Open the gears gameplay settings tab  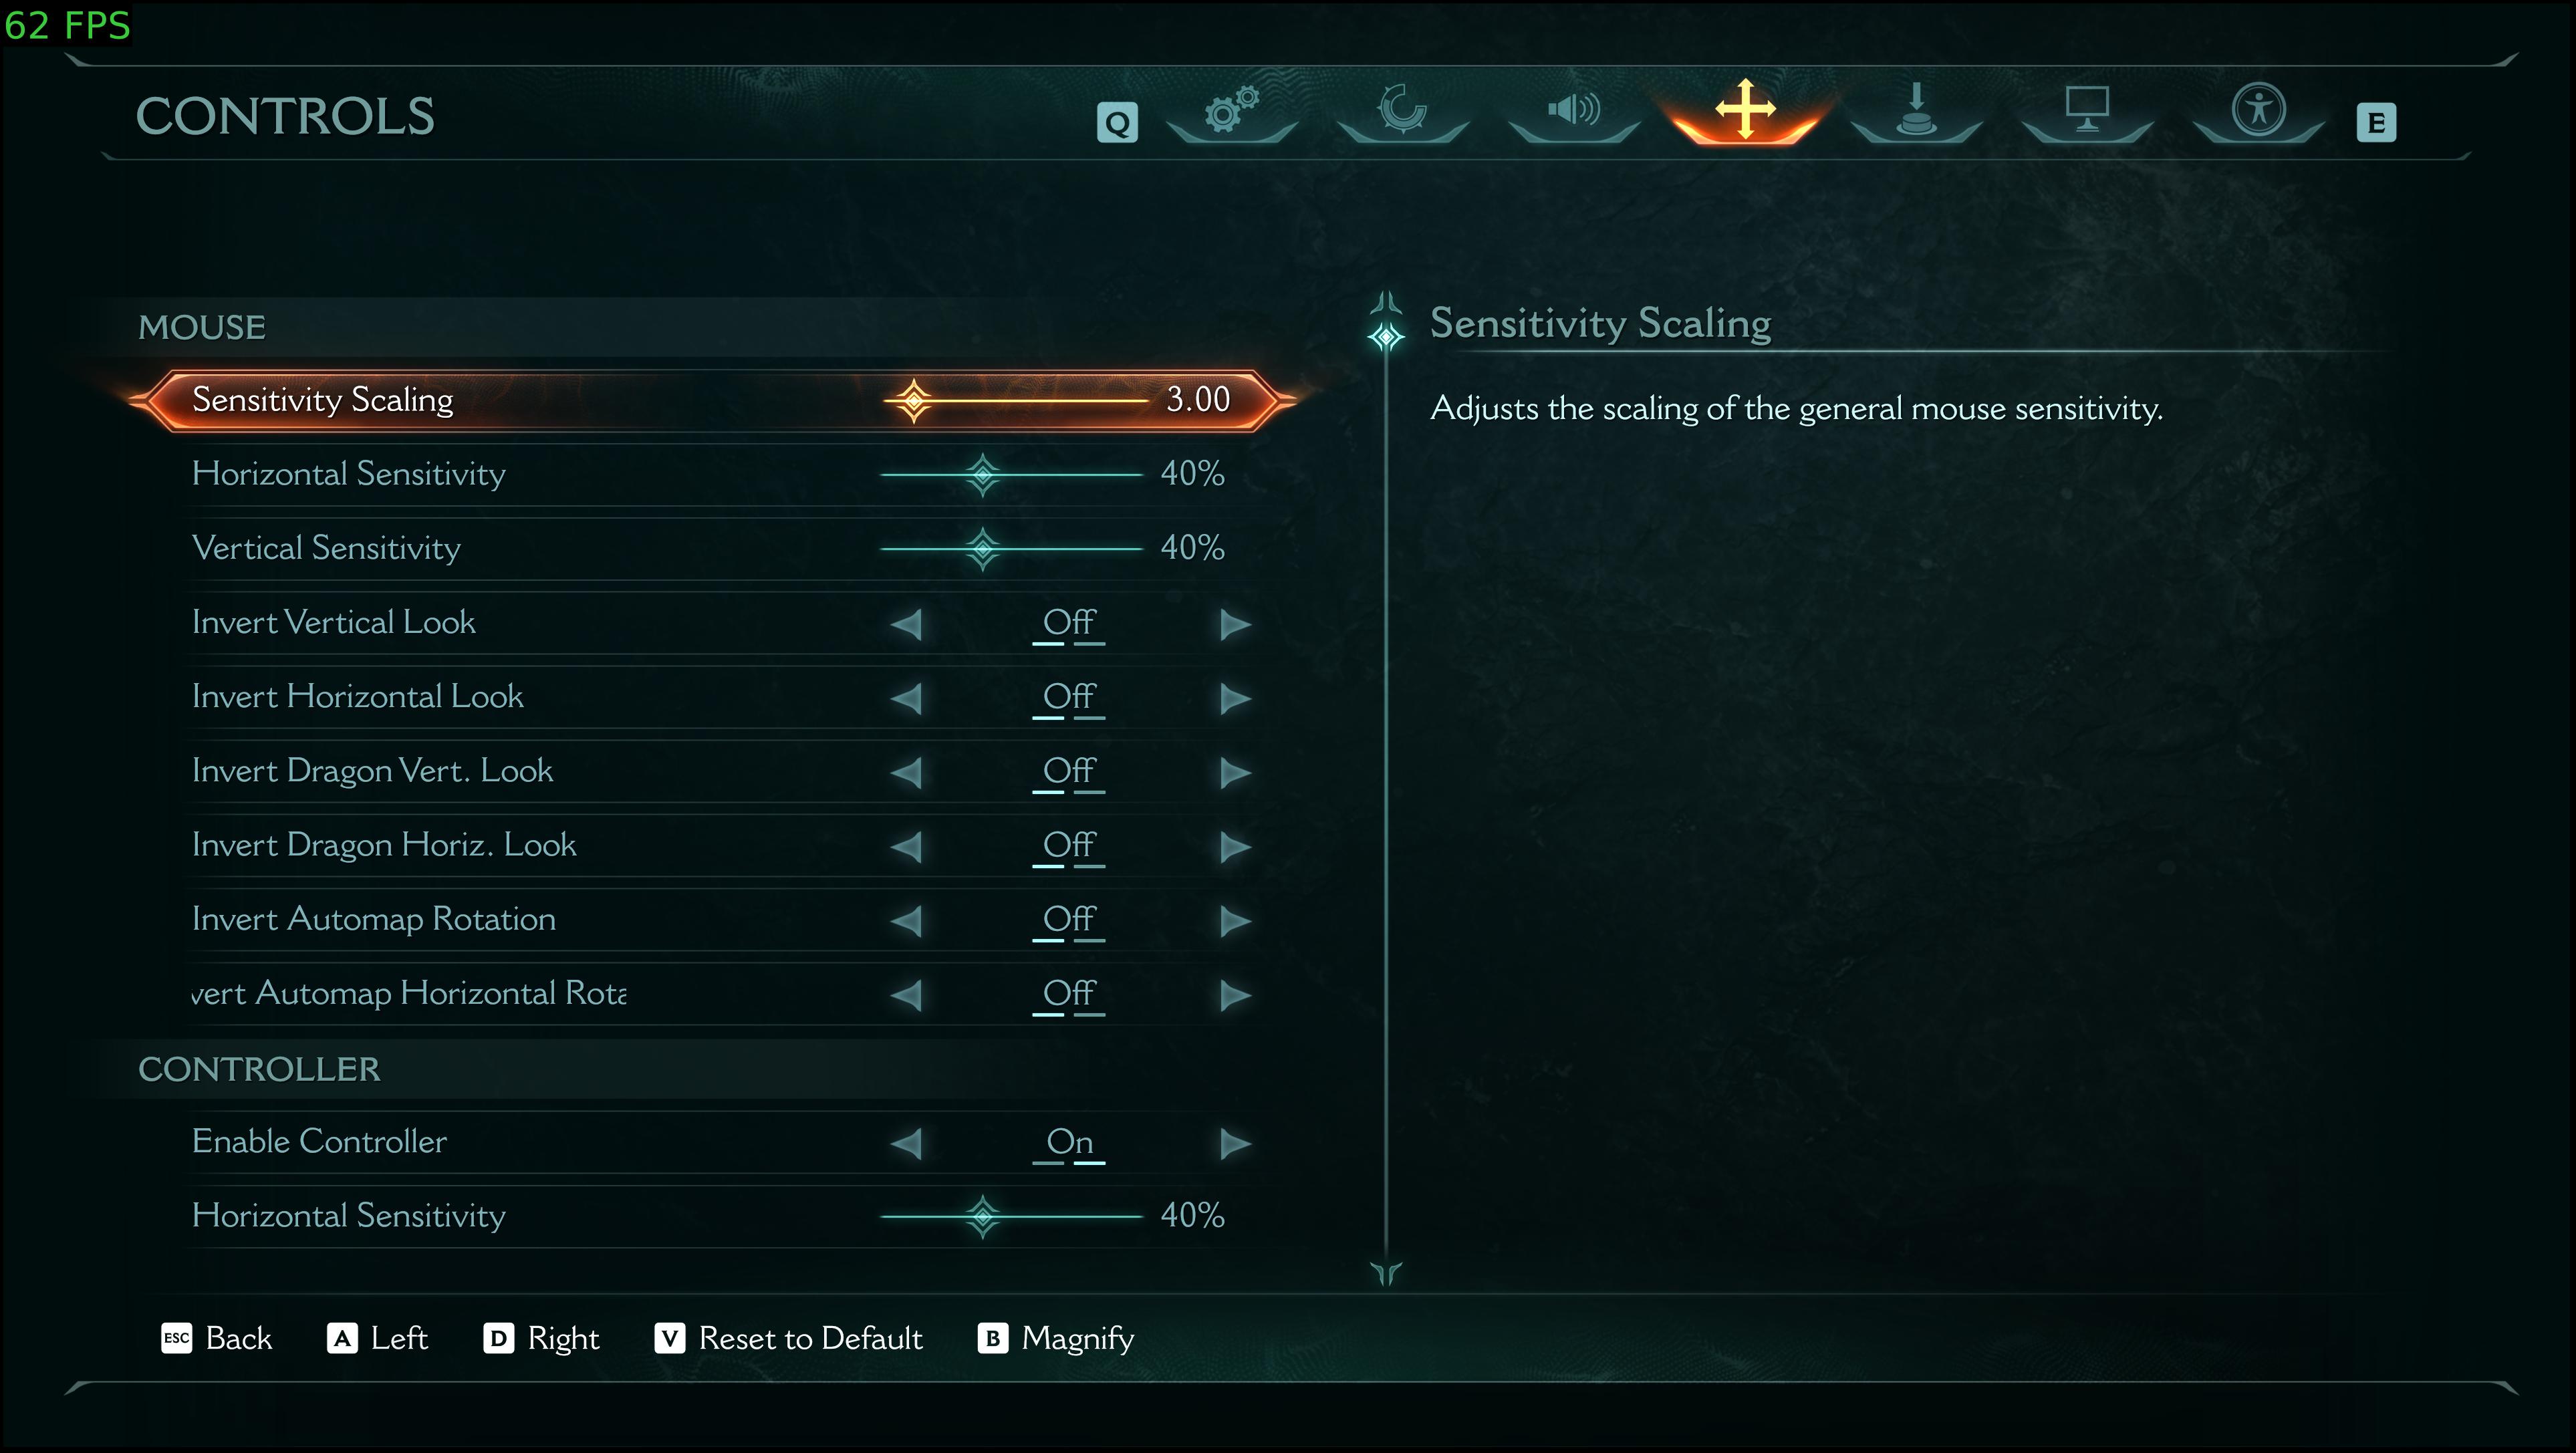point(1231,110)
